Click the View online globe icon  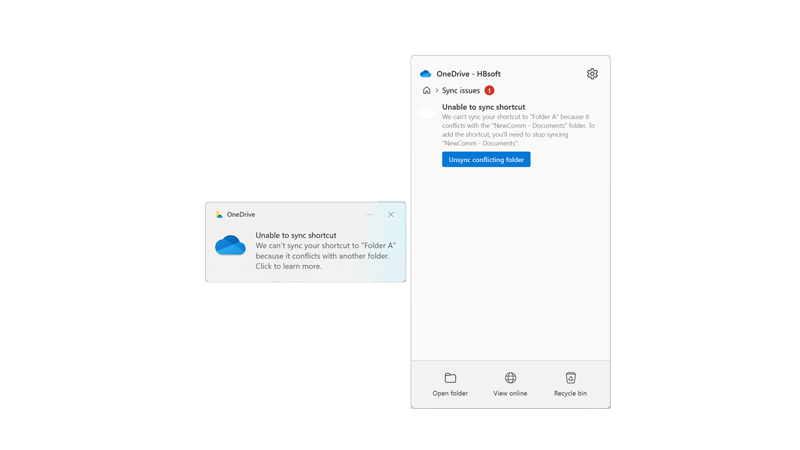click(510, 378)
